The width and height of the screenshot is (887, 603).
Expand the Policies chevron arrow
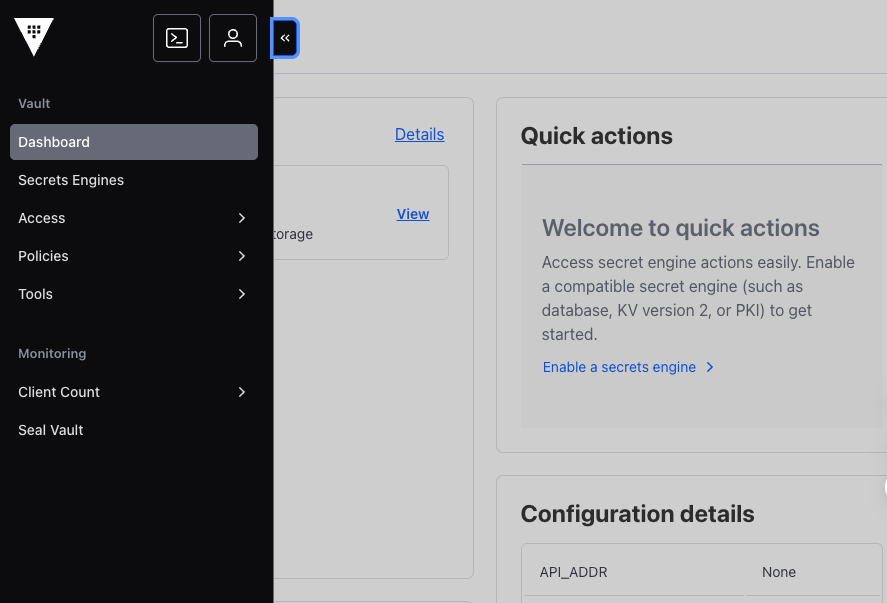pyautogui.click(x=242, y=256)
